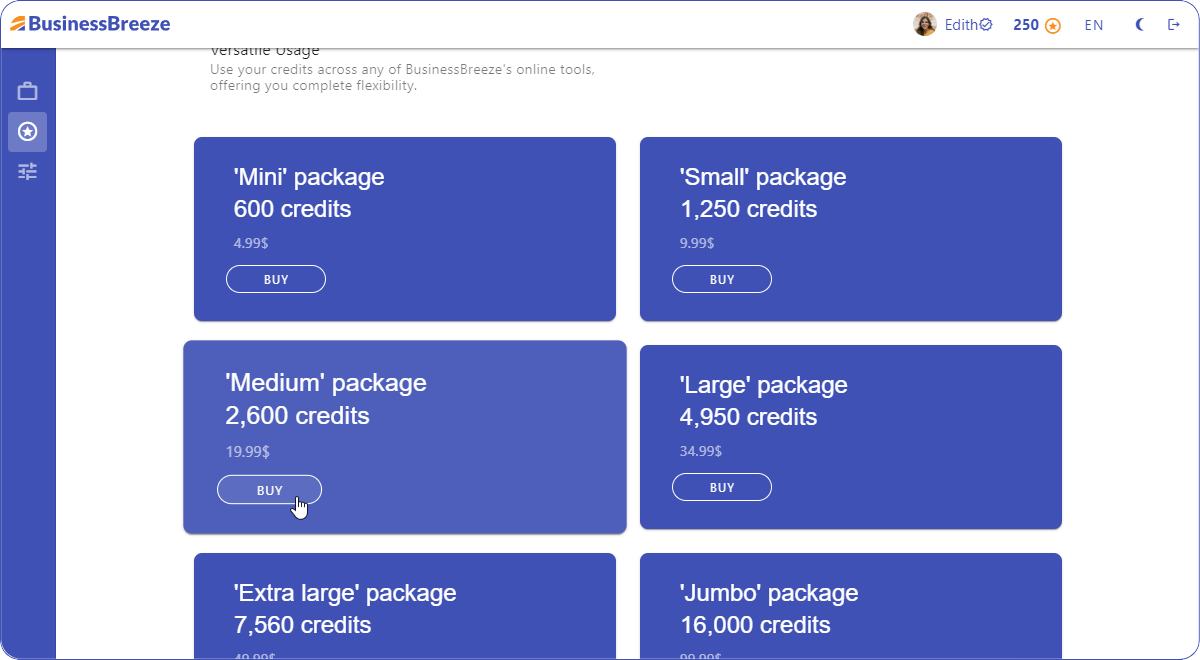Open the sliders settings icon in the sidebar
Image resolution: width=1200 pixels, height=660 pixels.
[27, 171]
